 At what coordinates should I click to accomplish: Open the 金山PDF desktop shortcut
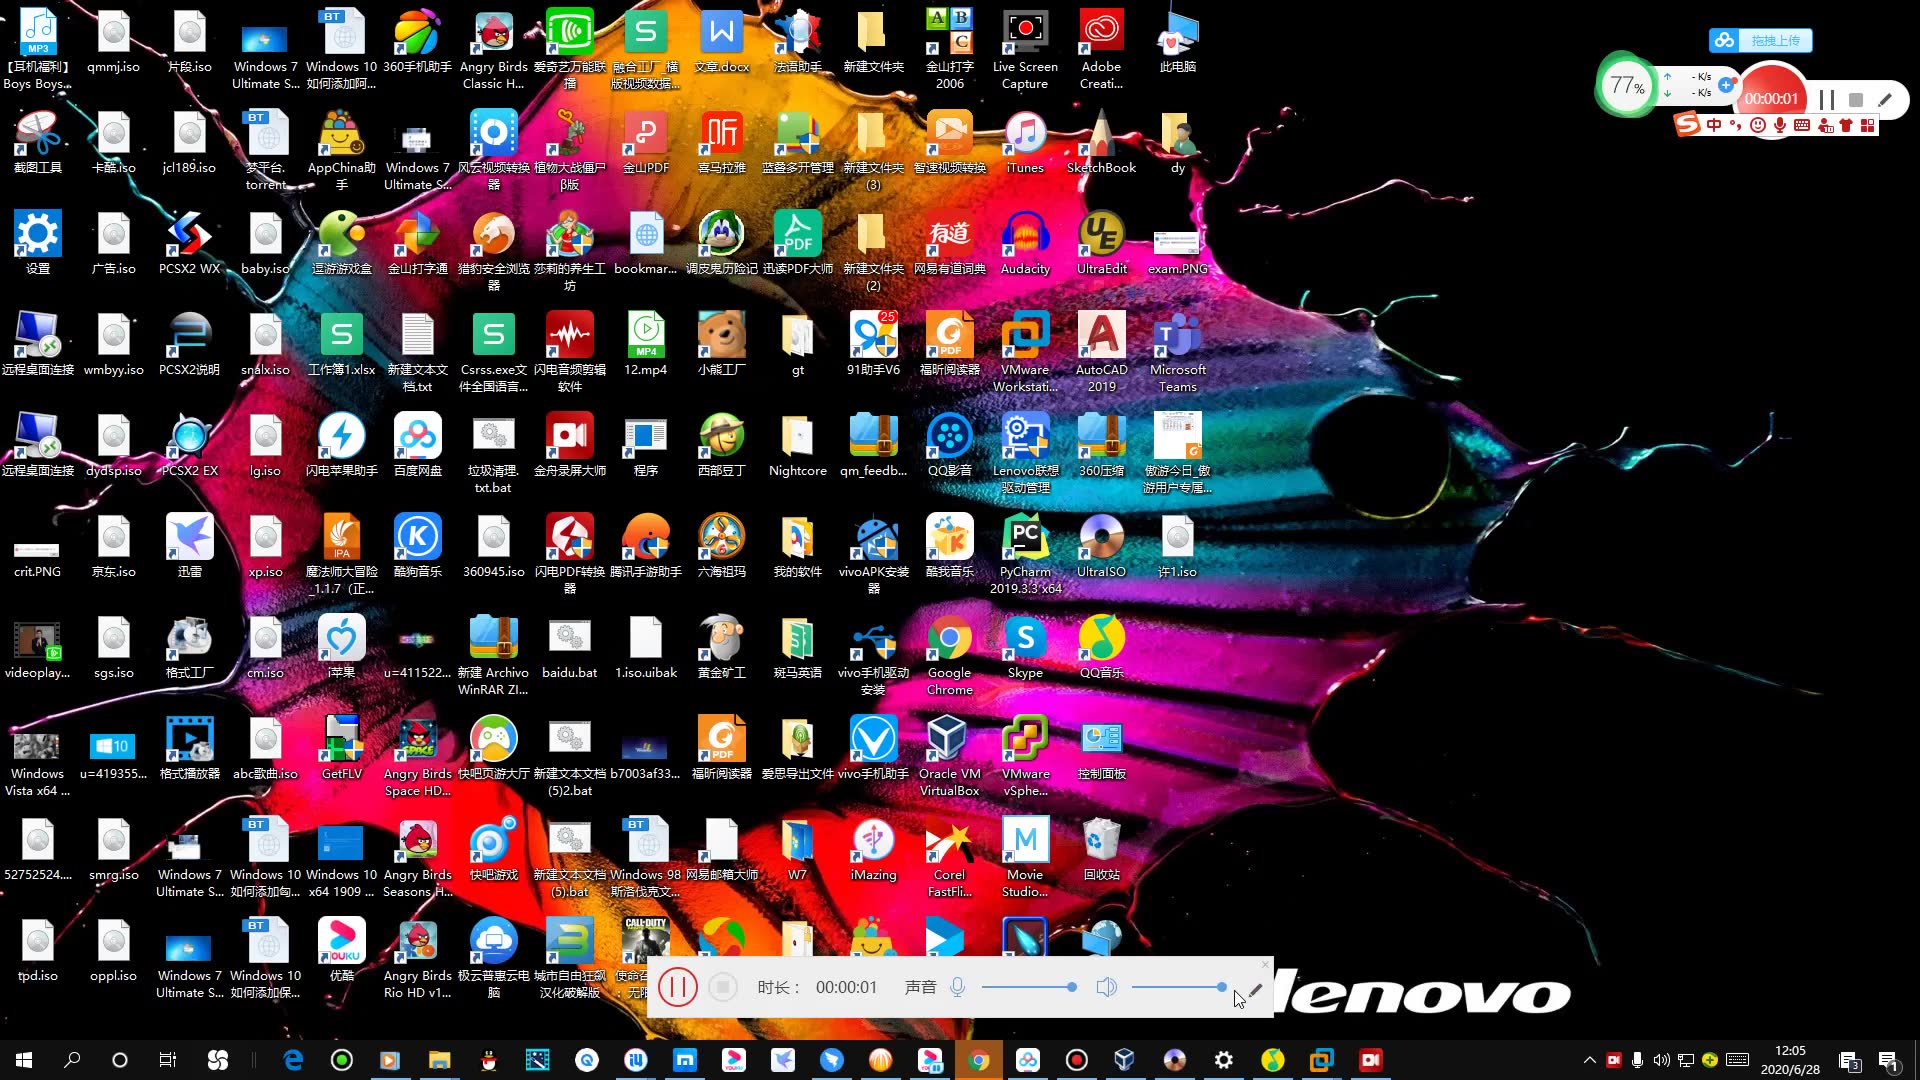pos(645,143)
